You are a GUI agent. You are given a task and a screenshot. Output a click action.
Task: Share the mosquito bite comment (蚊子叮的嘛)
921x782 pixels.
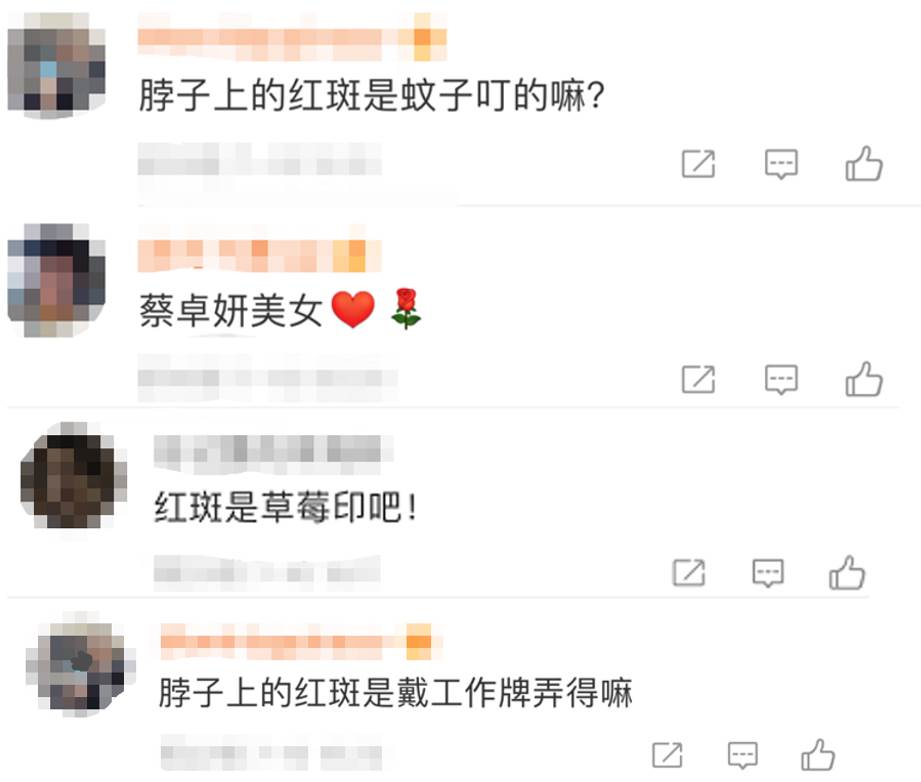coord(698,164)
